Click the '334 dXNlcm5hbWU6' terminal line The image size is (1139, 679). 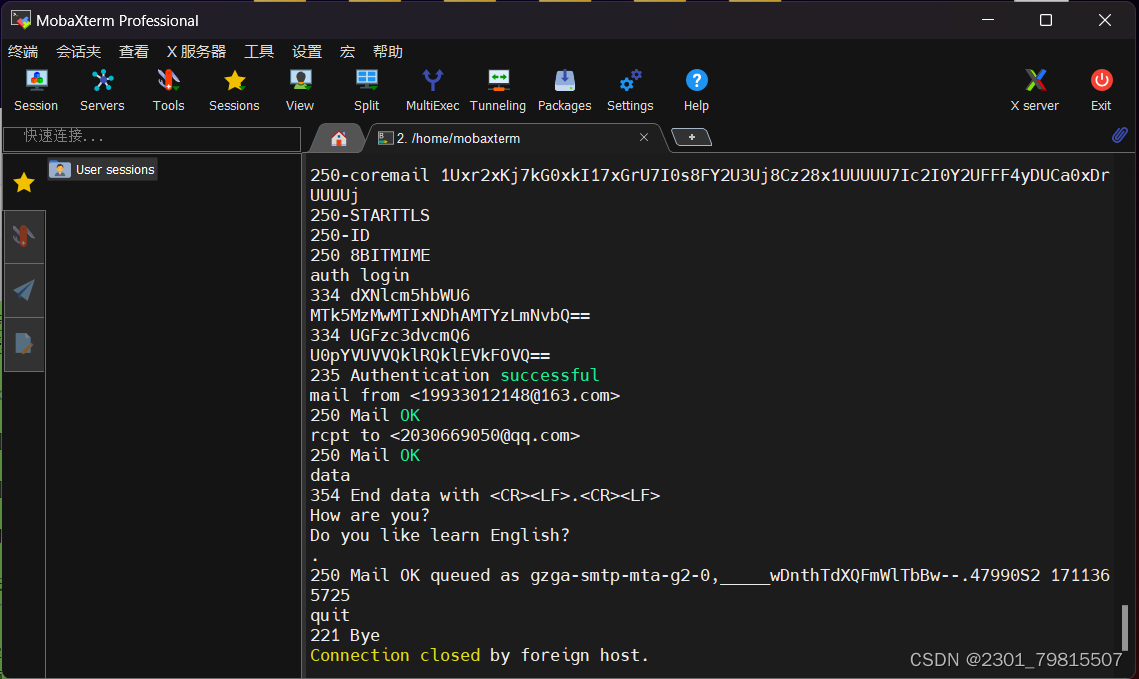point(390,296)
